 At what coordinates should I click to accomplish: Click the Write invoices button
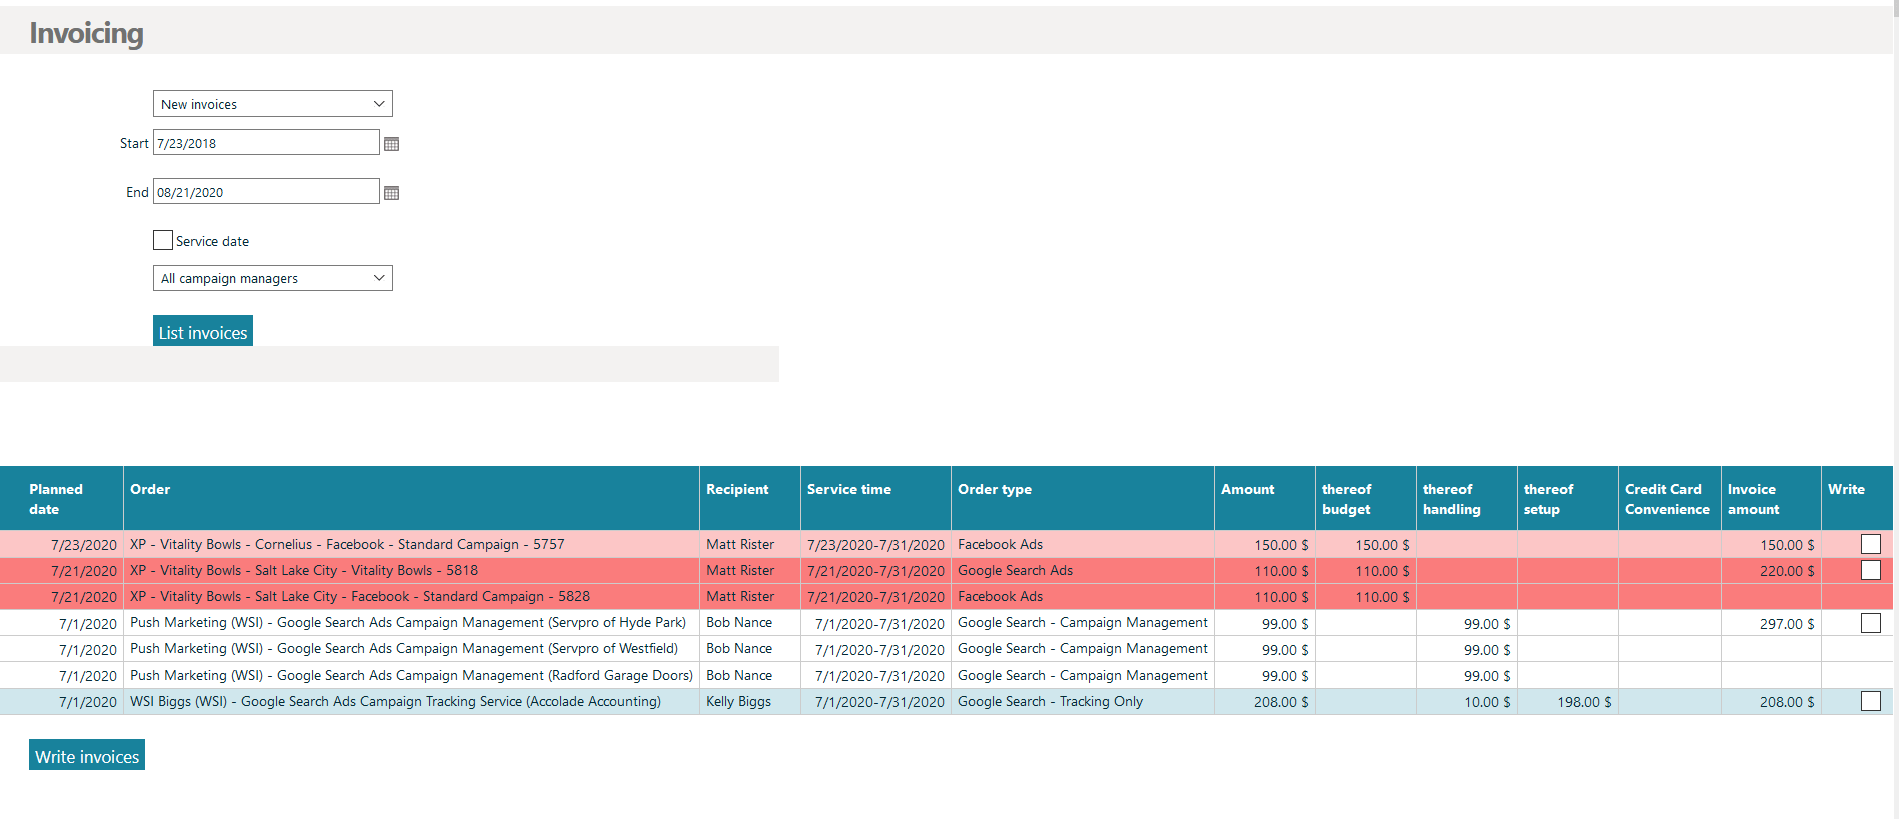tap(87, 755)
